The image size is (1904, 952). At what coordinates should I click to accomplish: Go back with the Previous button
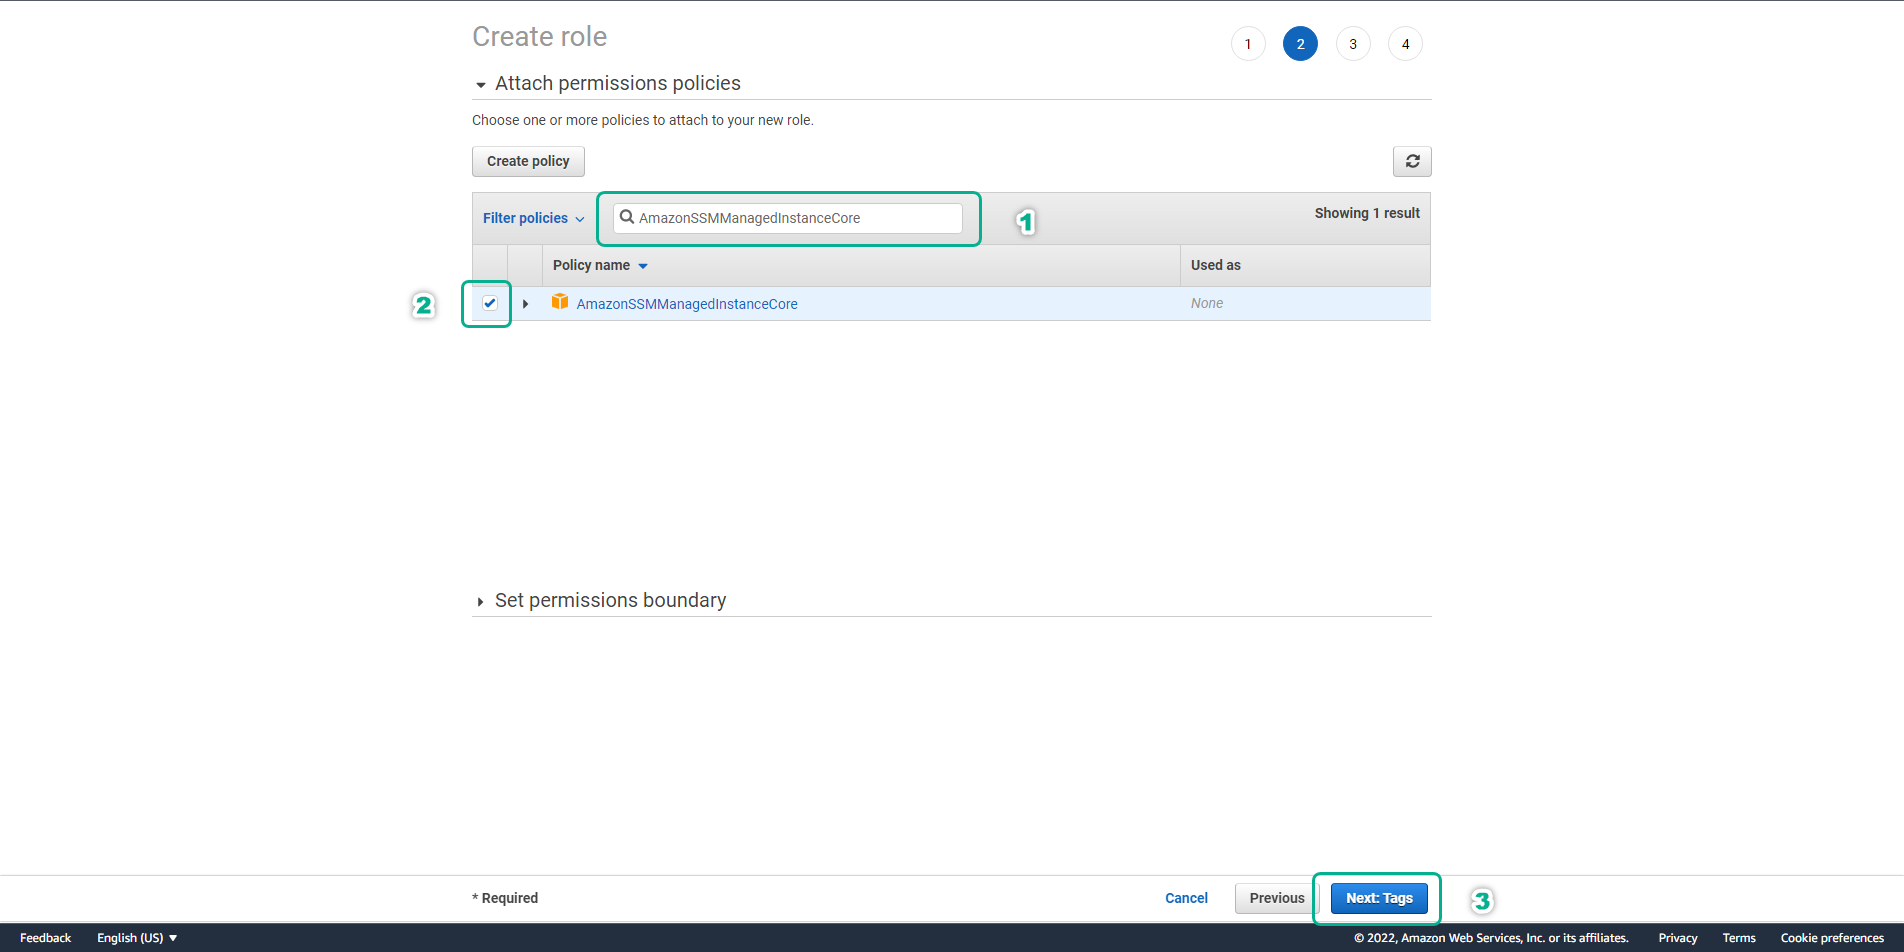[x=1276, y=898]
